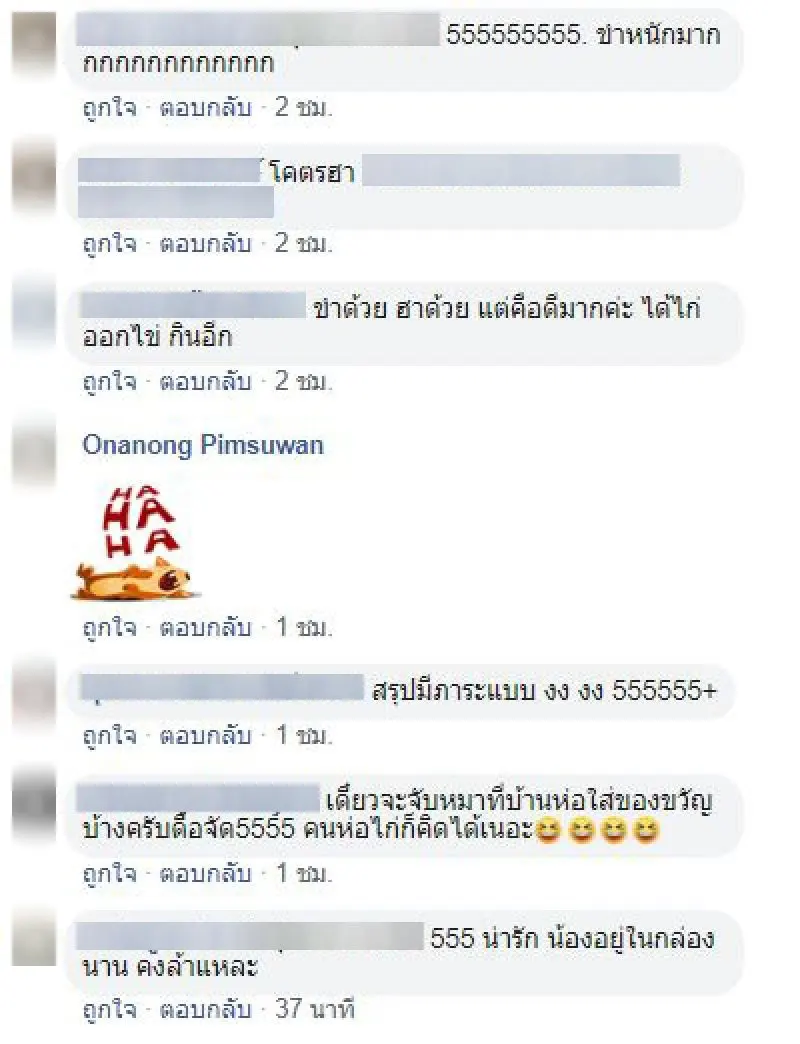Like the '555555555. ขำหนักมาก' comment
Screen dimensions: 800x1044
coord(110,107)
